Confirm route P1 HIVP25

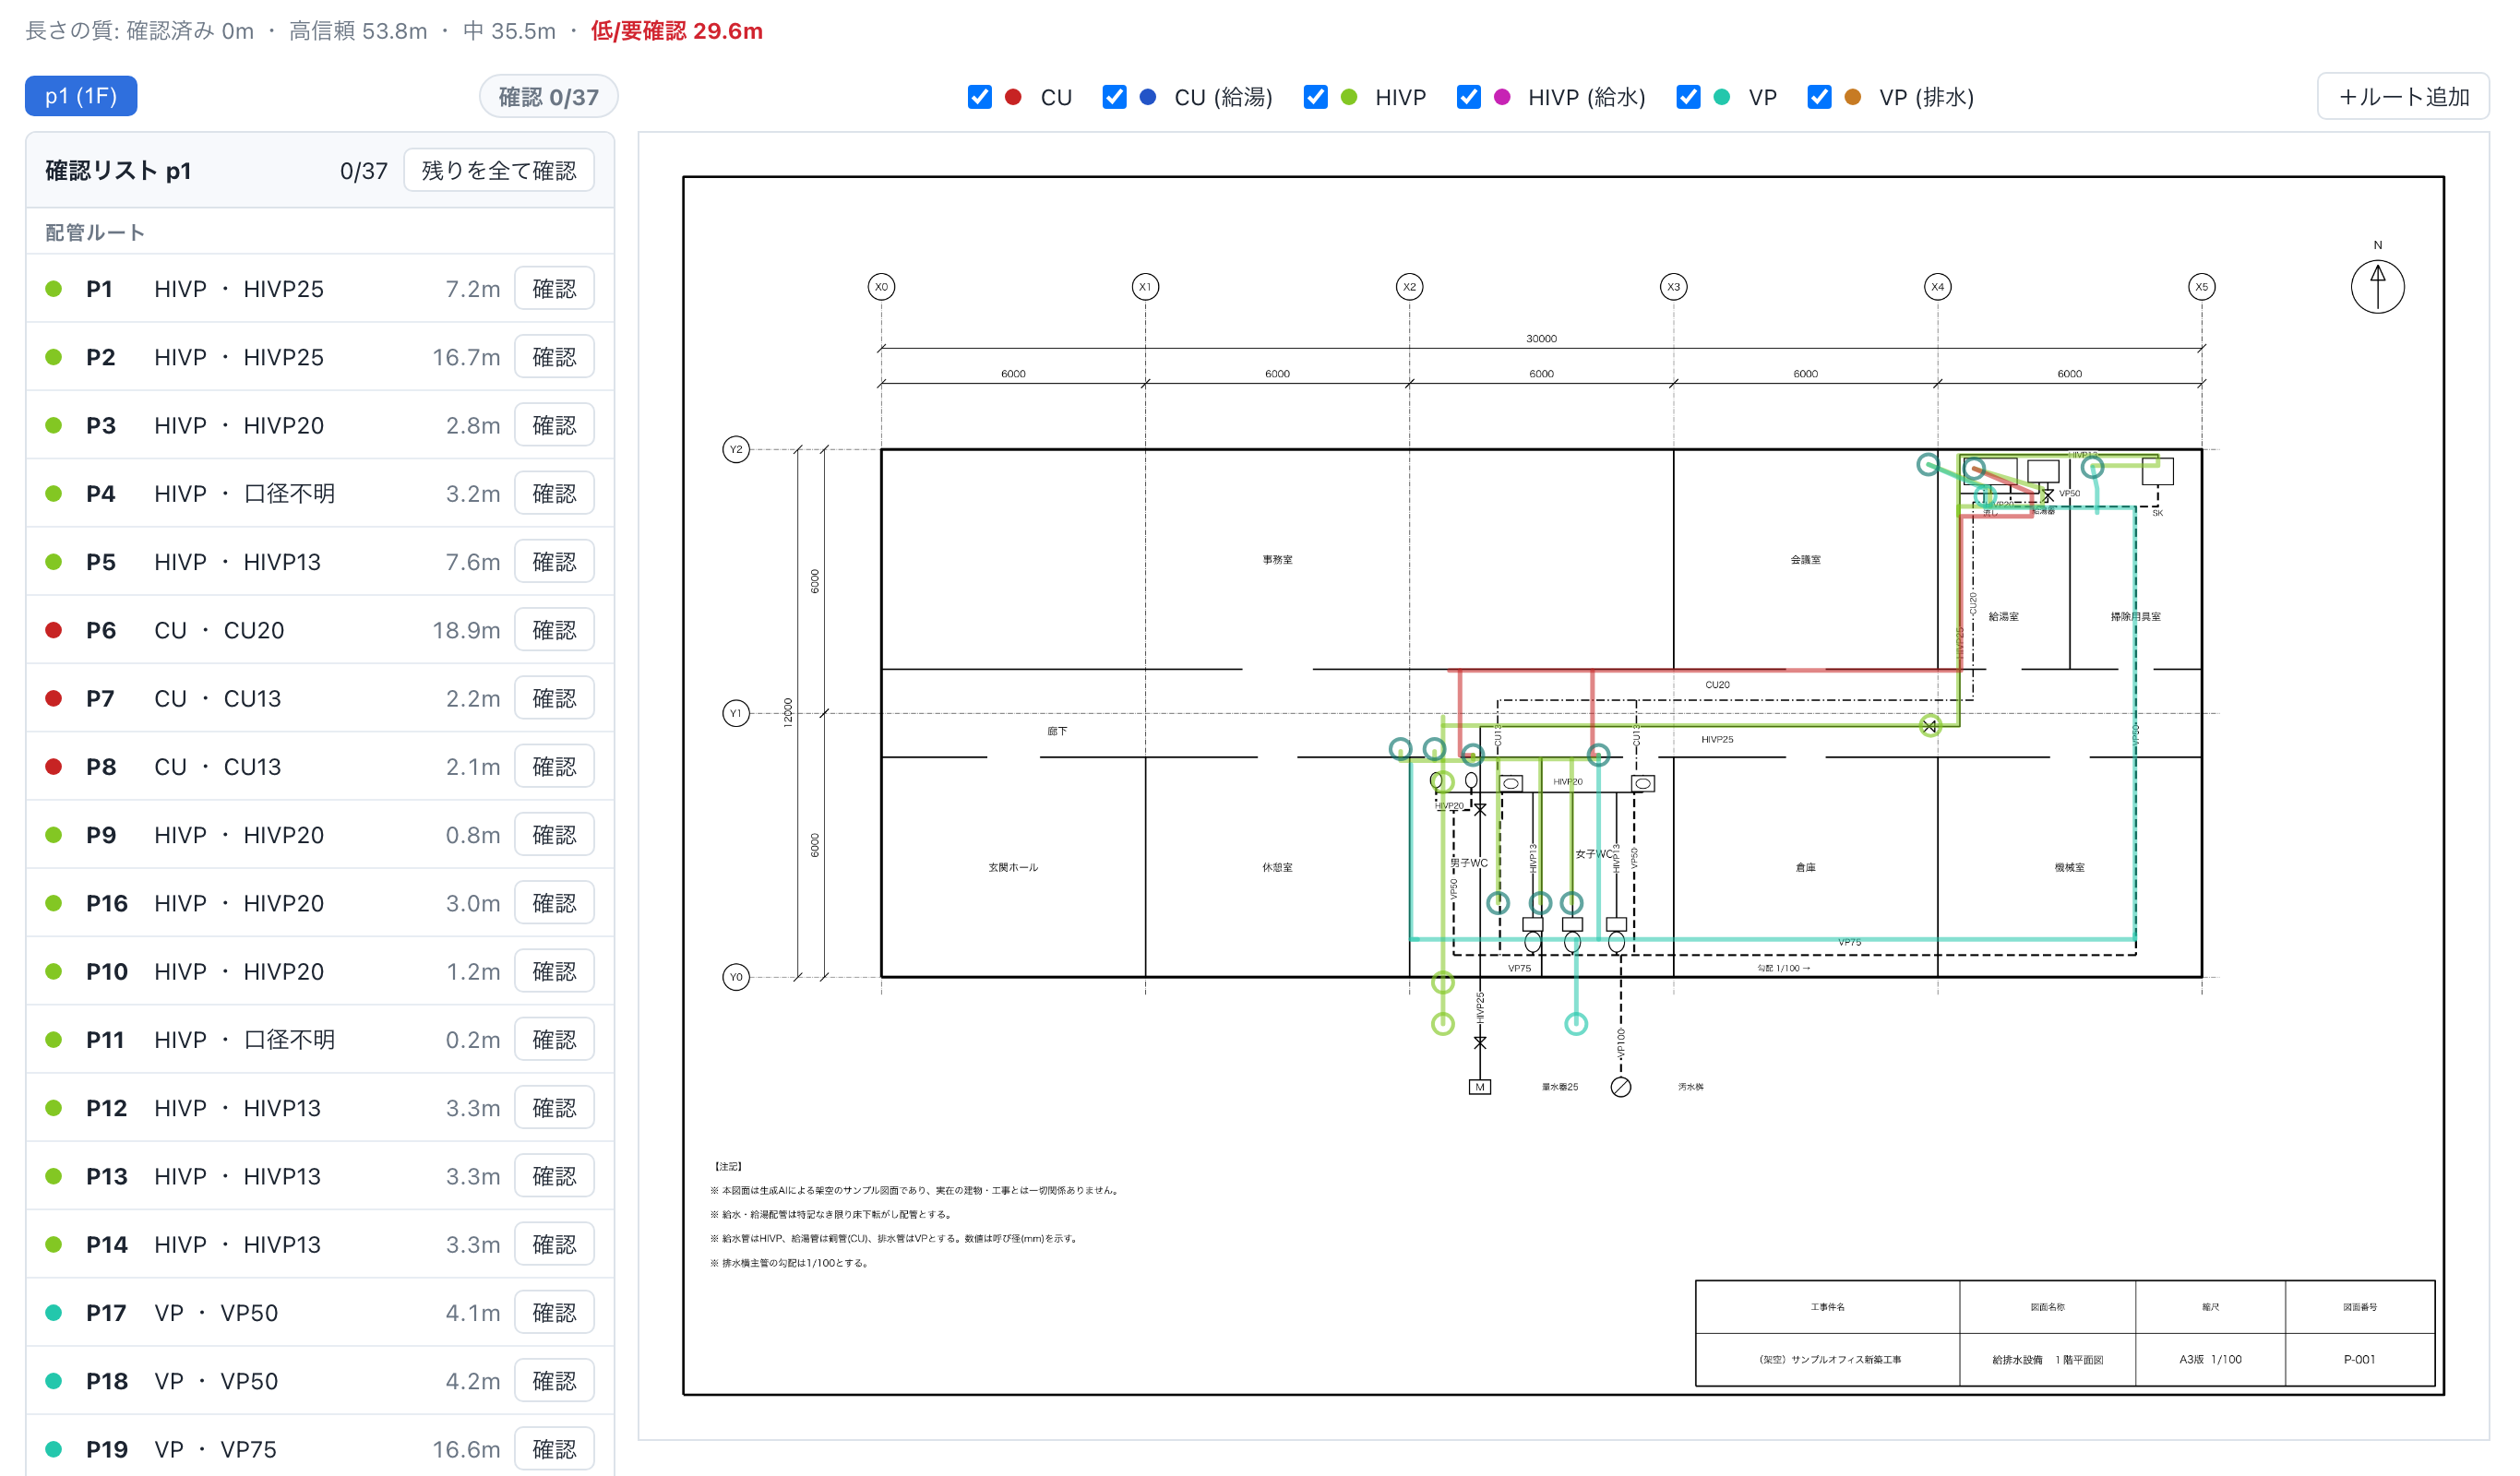pos(554,289)
